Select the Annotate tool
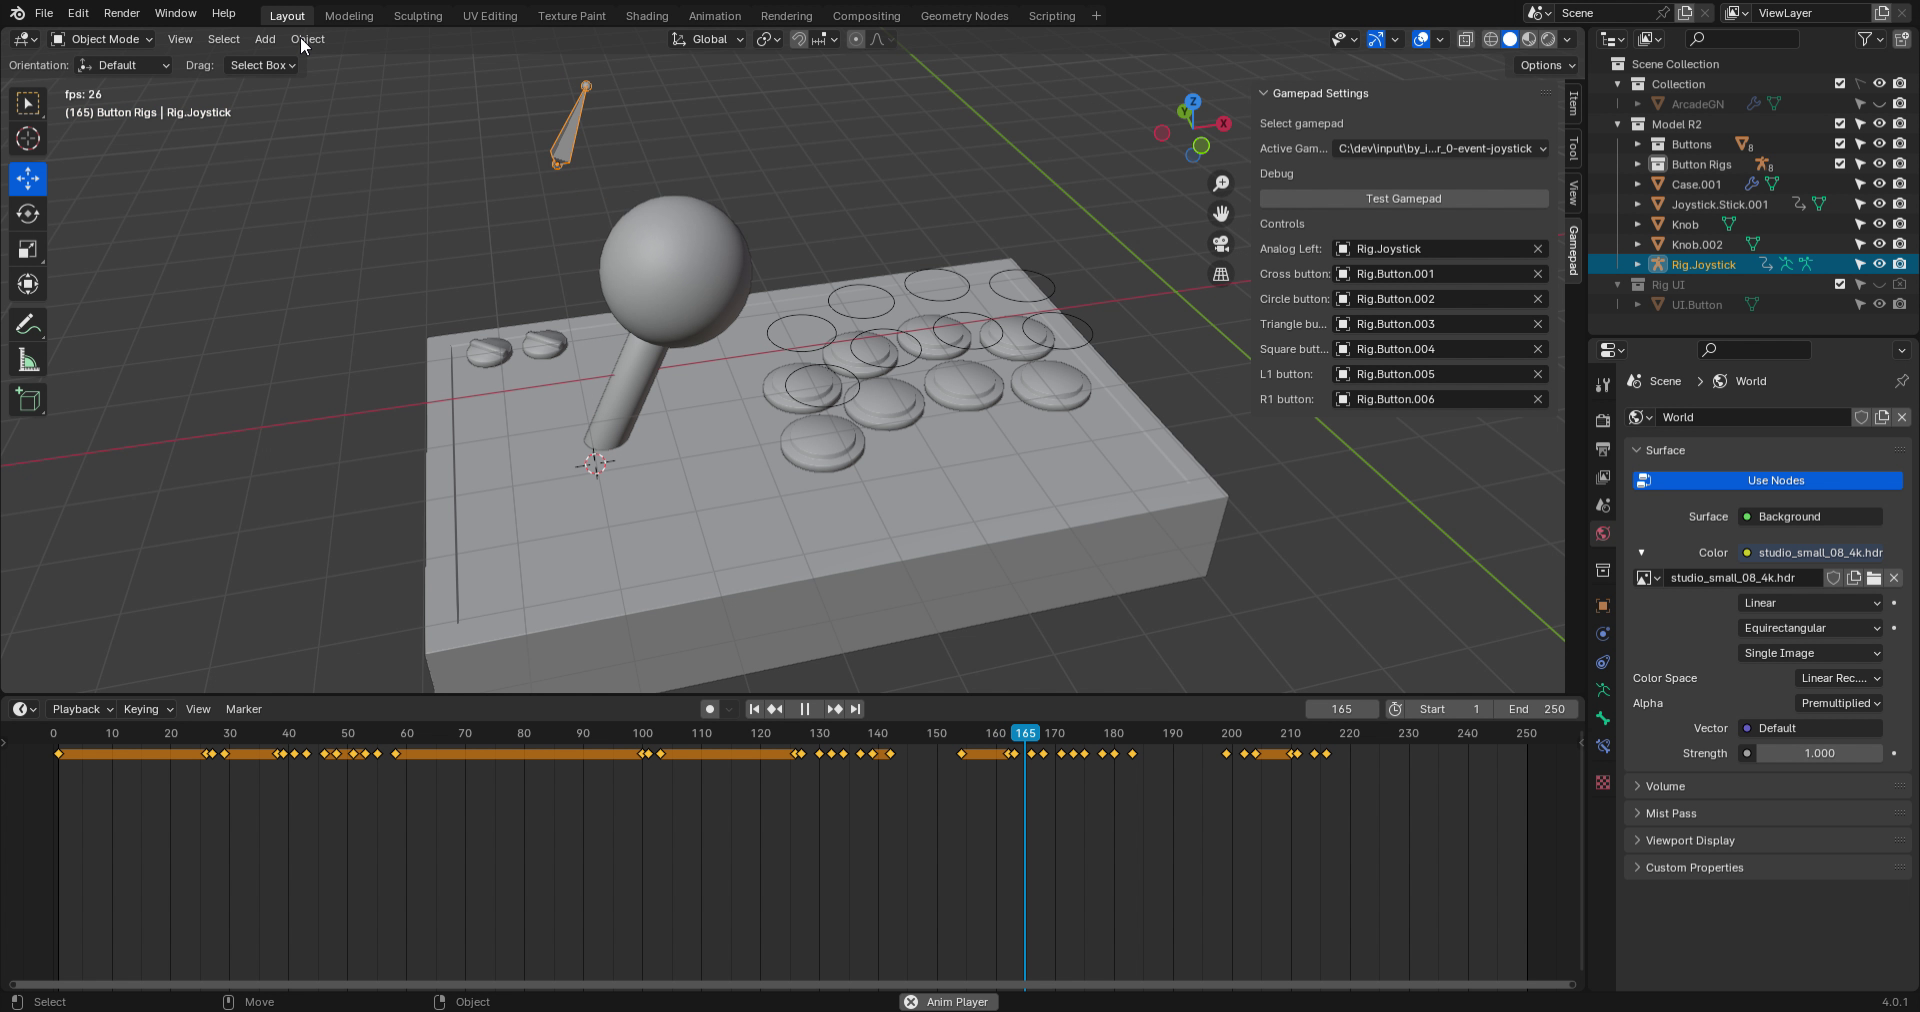This screenshot has height=1012, width=1920. [x=27, y=323]
